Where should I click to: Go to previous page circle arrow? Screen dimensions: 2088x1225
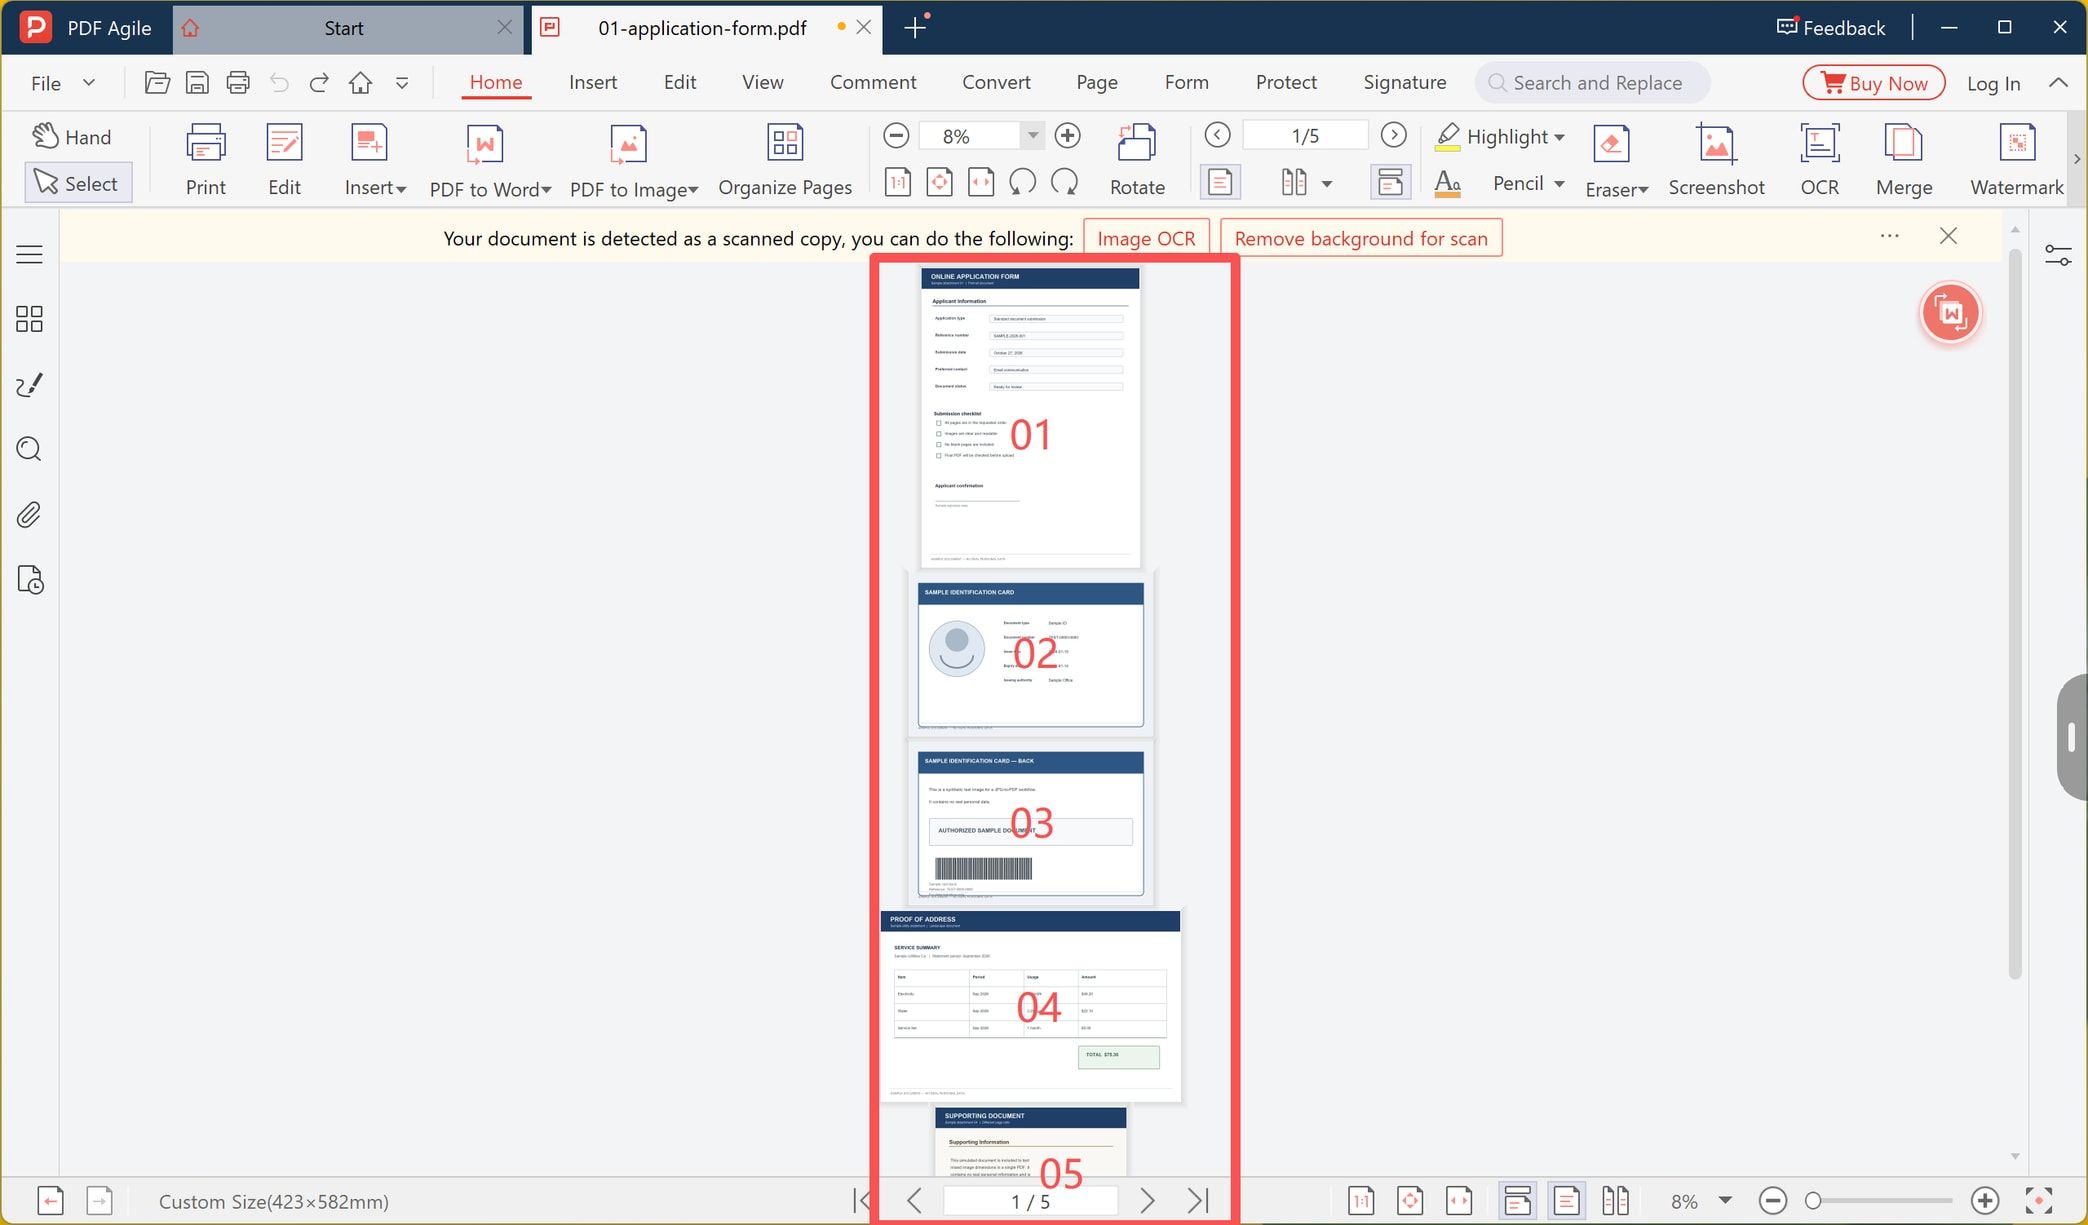pyautogui.click(x=1217, y=135)
